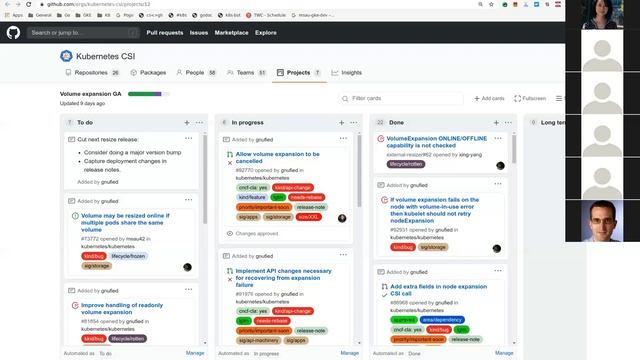
Task: Click the browser address bar URL
Action: (x=98, y=4)
